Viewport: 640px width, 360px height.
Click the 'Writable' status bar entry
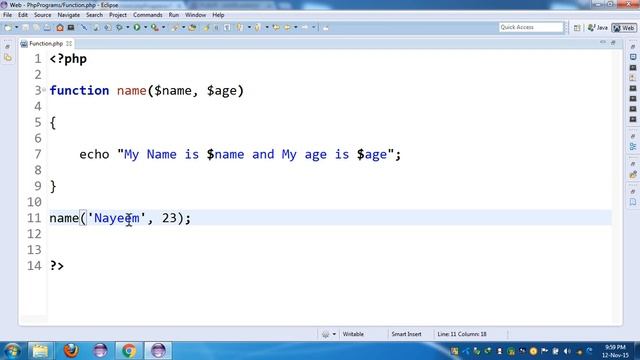point(353,334)
